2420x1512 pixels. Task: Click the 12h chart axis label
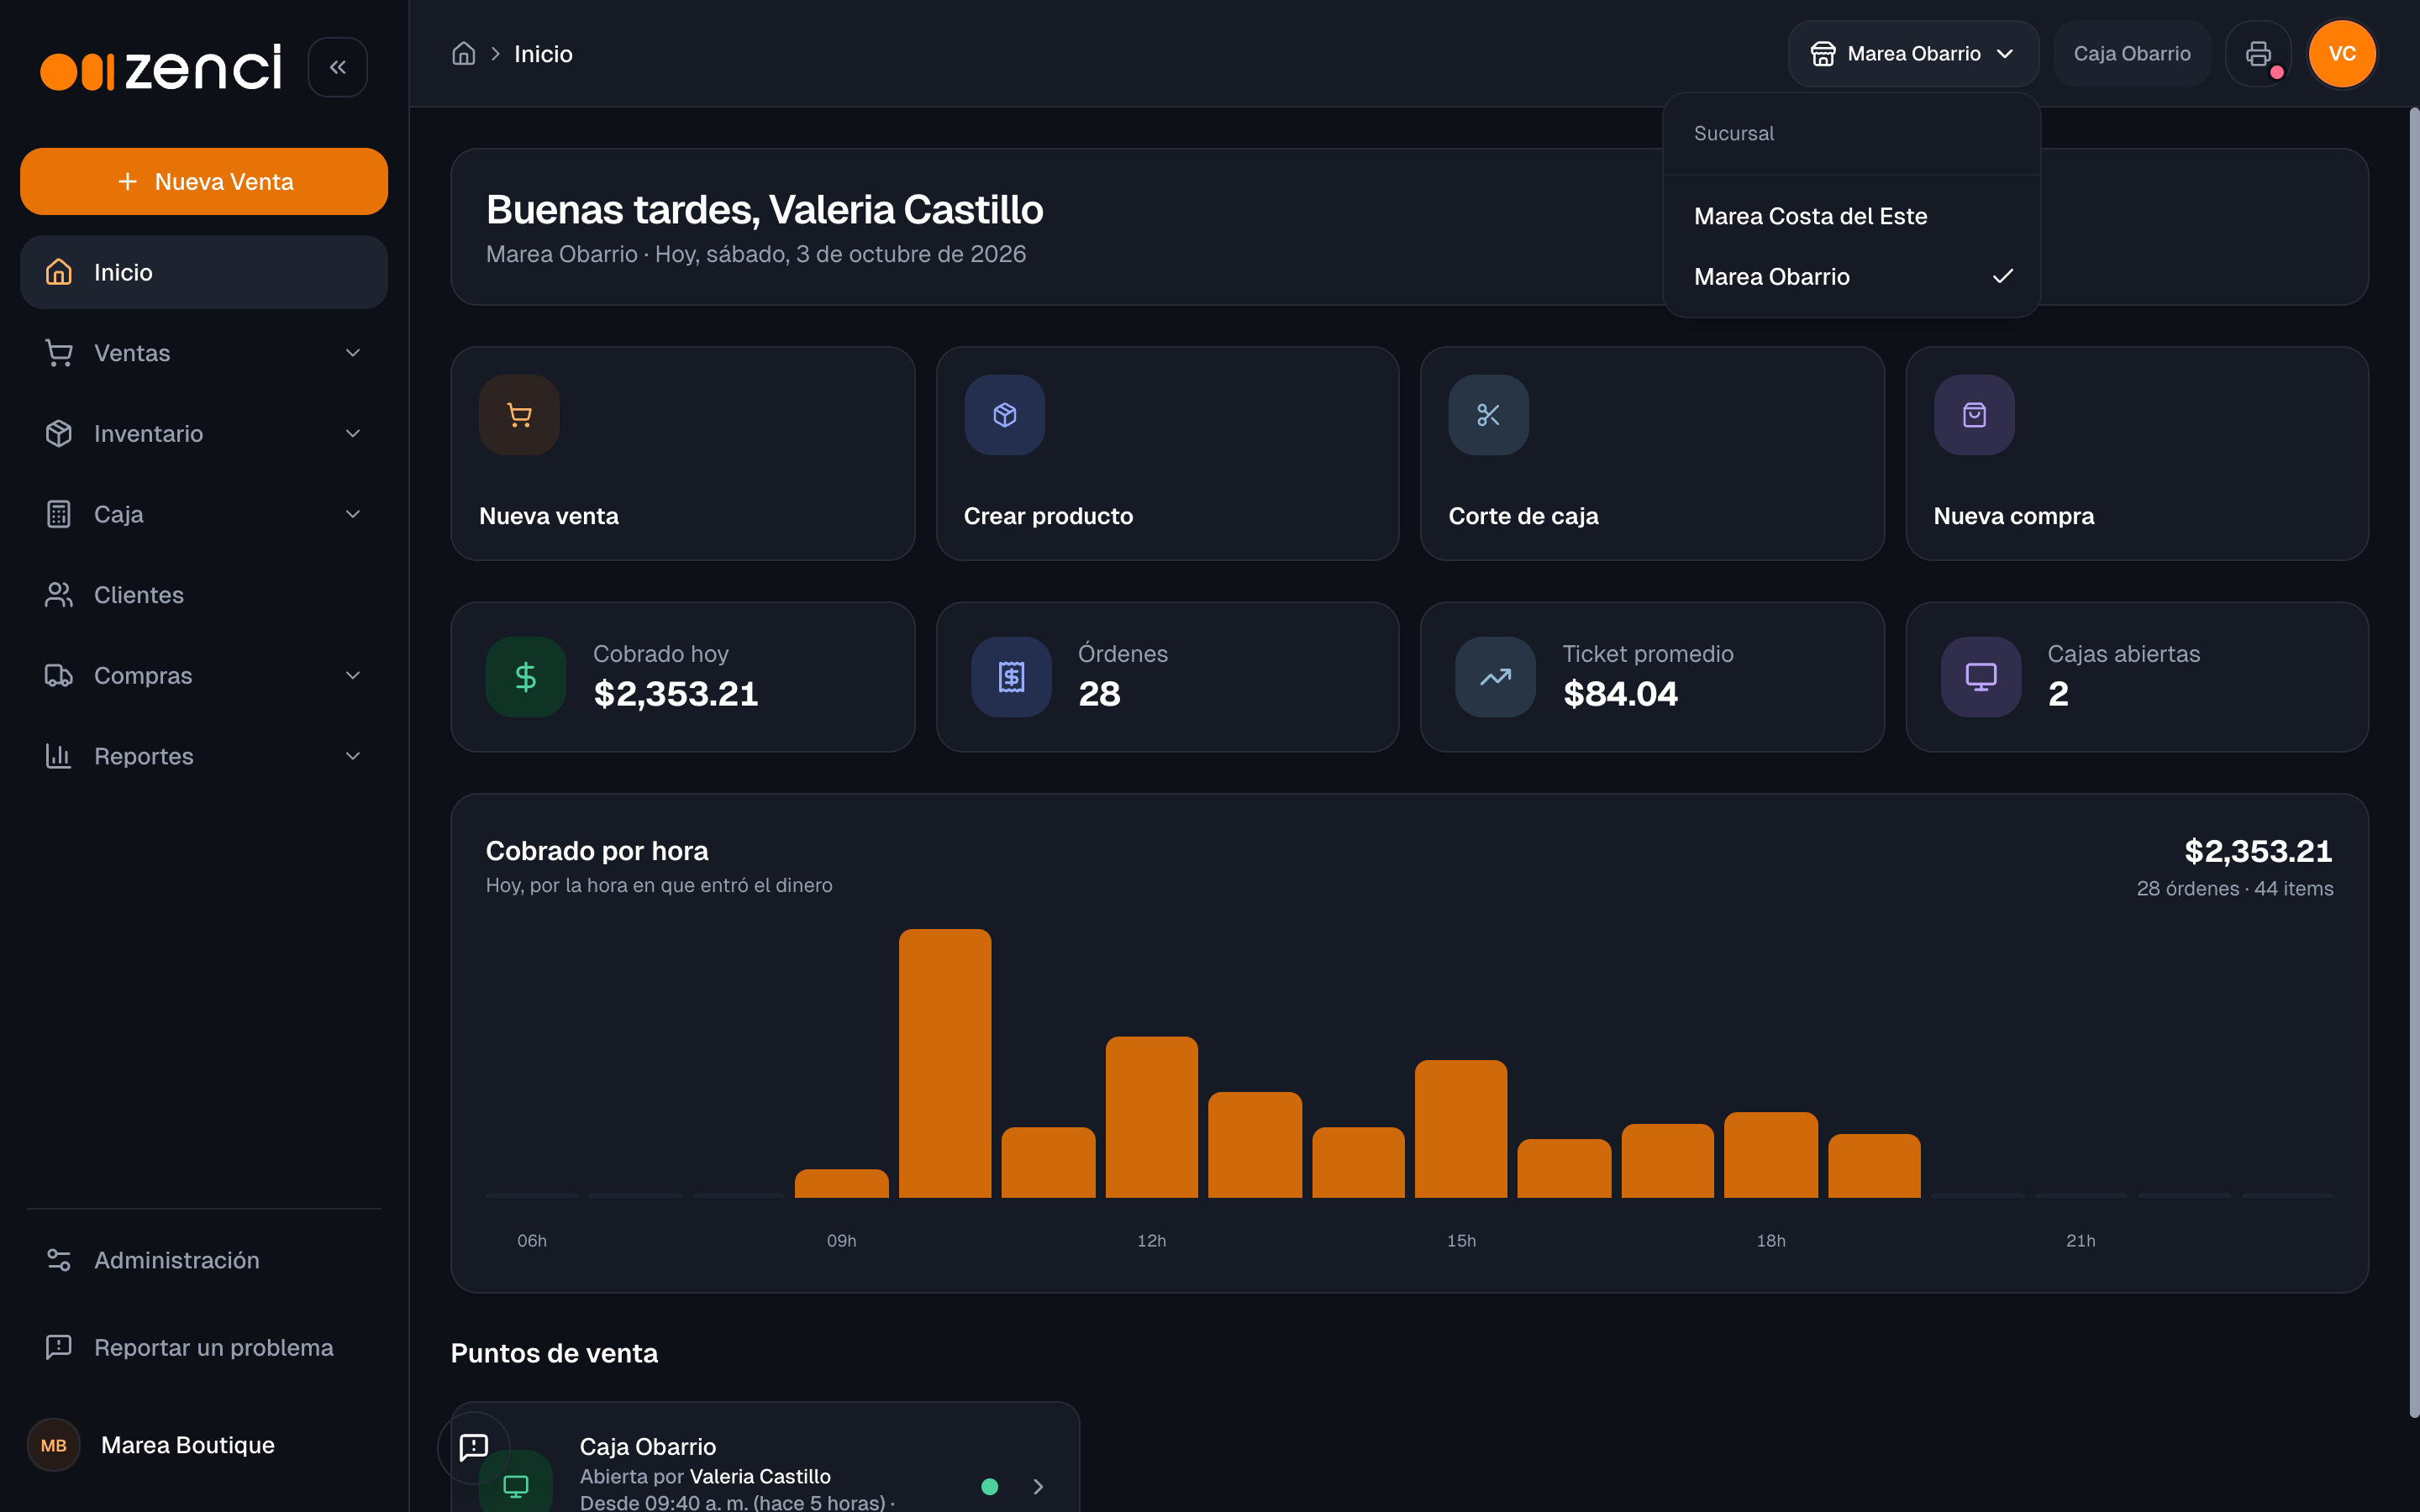click(x=1151, y=1241)
